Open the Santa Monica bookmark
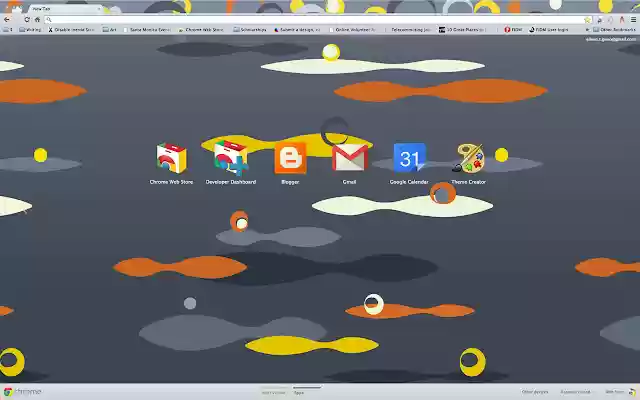 147,30
